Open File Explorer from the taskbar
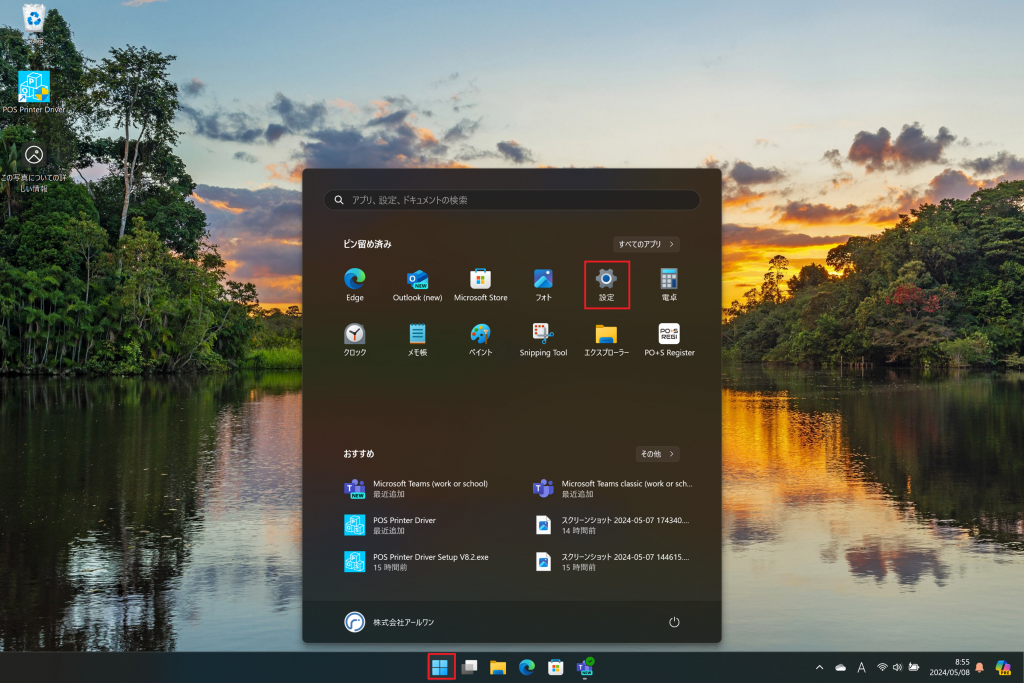 [x=498, y=667]
